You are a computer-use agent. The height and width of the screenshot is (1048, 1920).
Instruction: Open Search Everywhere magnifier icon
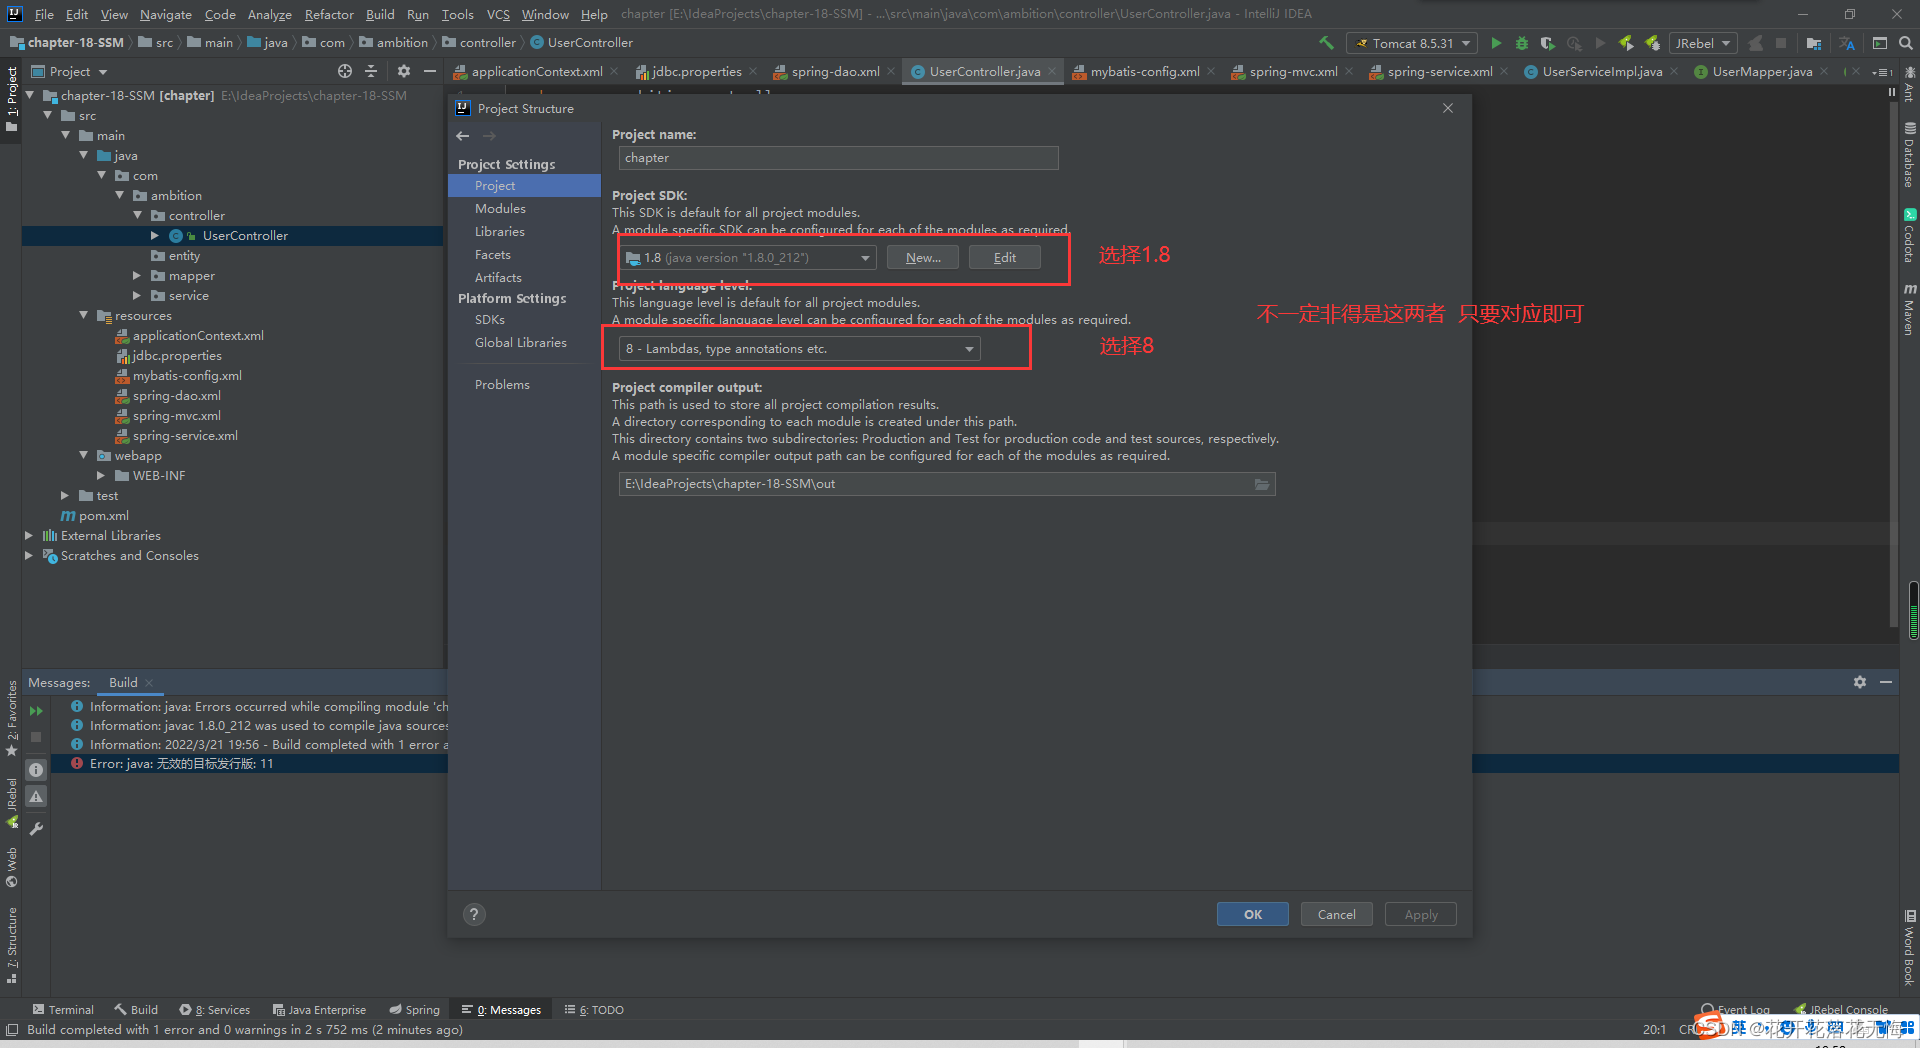coord(1906,43)
